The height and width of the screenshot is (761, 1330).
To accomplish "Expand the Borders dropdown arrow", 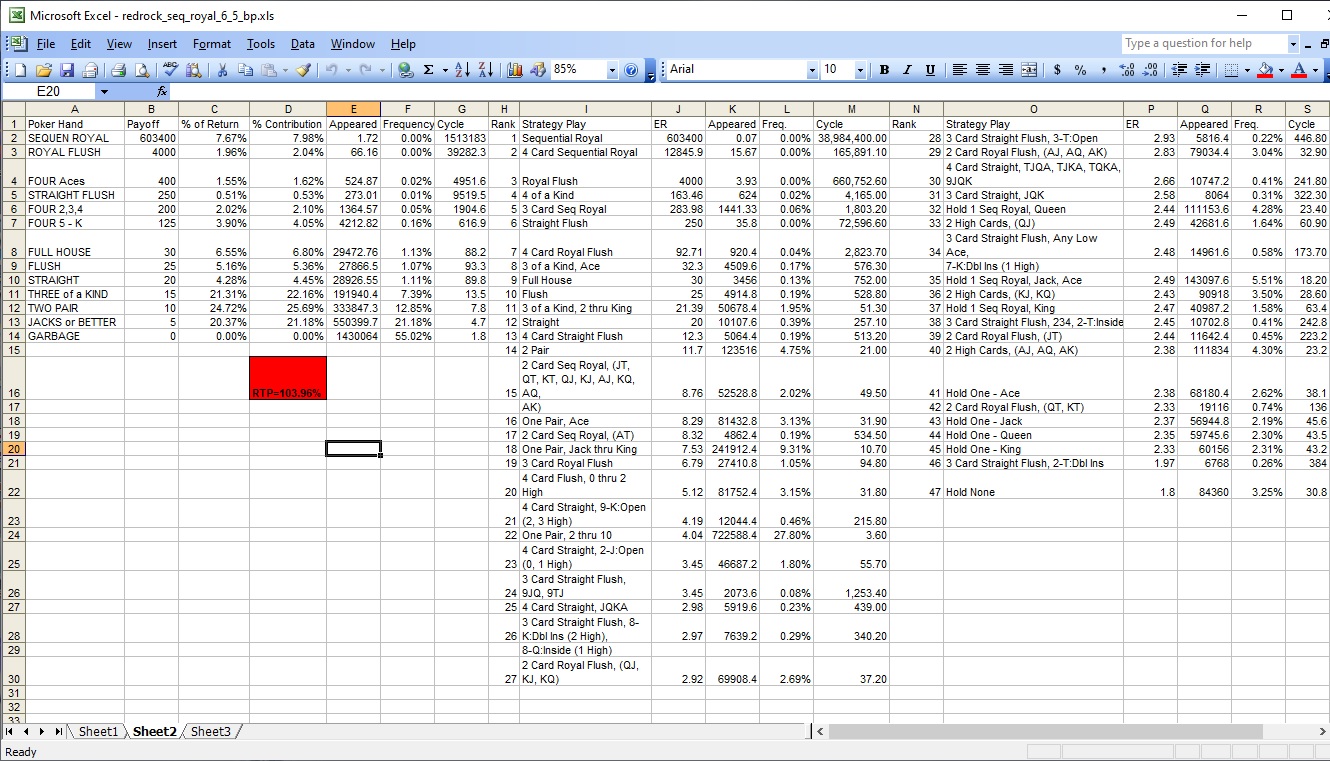I will click(1247, 70).
